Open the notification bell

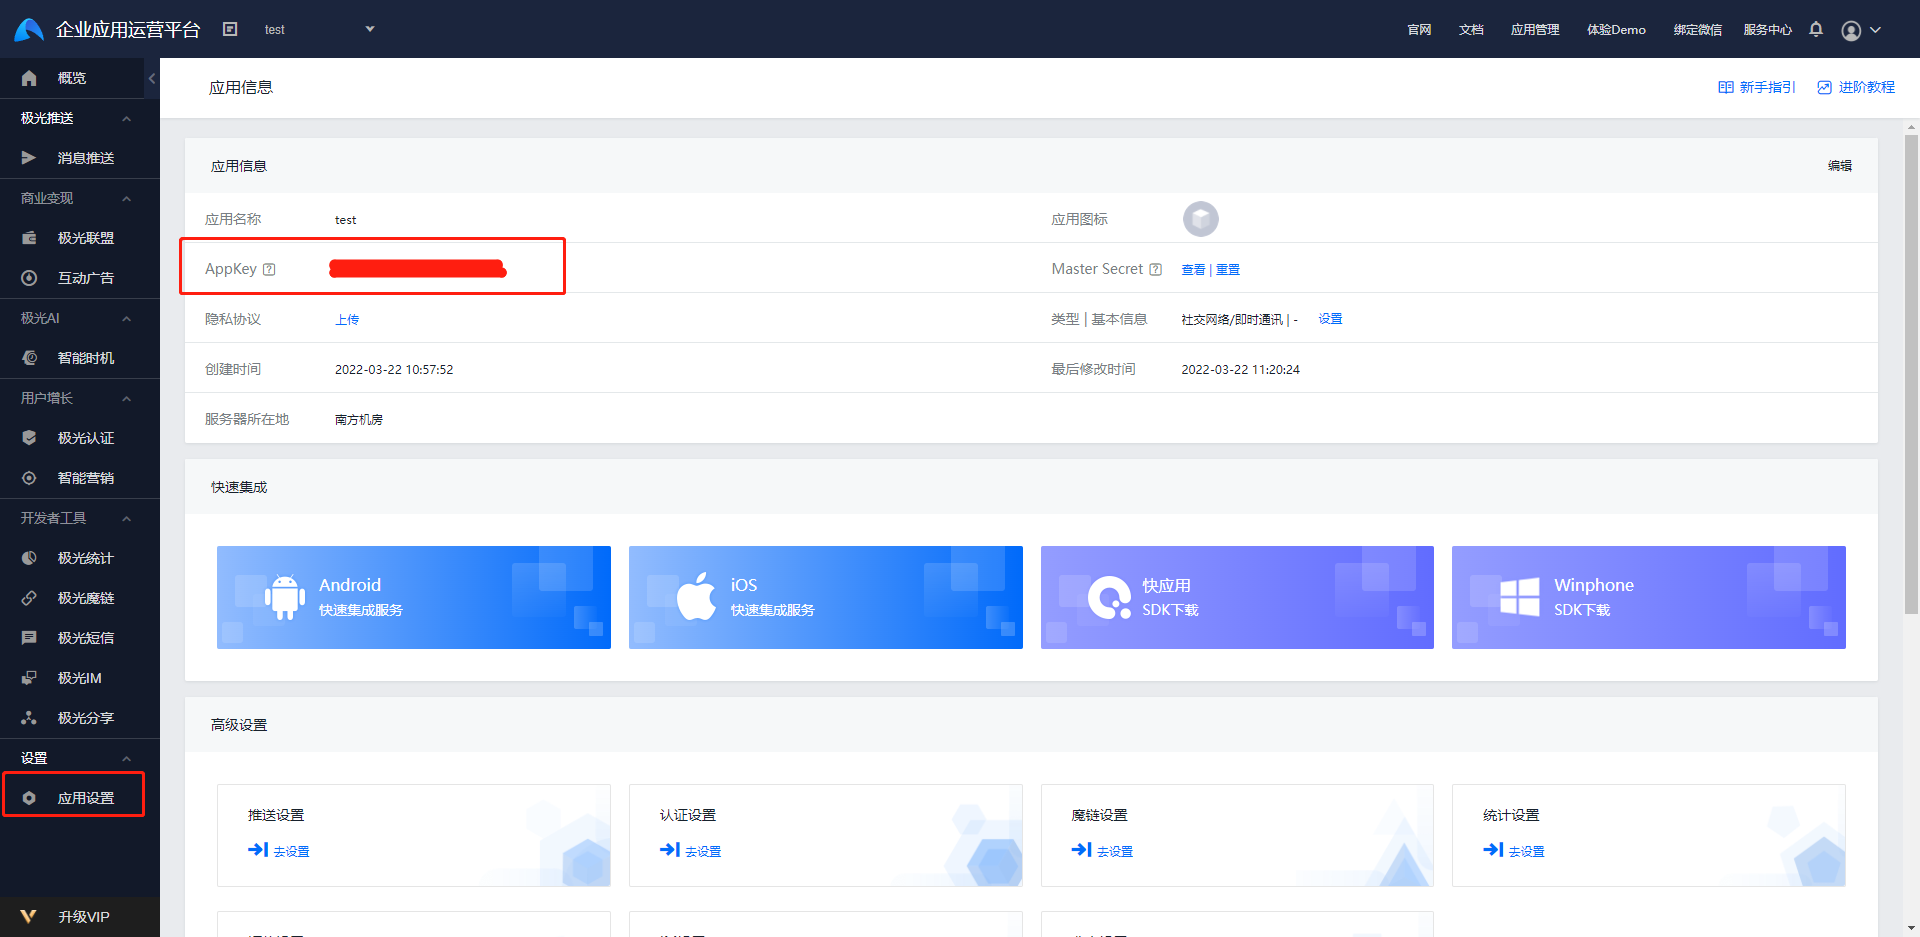click(x=1816, y=29)
